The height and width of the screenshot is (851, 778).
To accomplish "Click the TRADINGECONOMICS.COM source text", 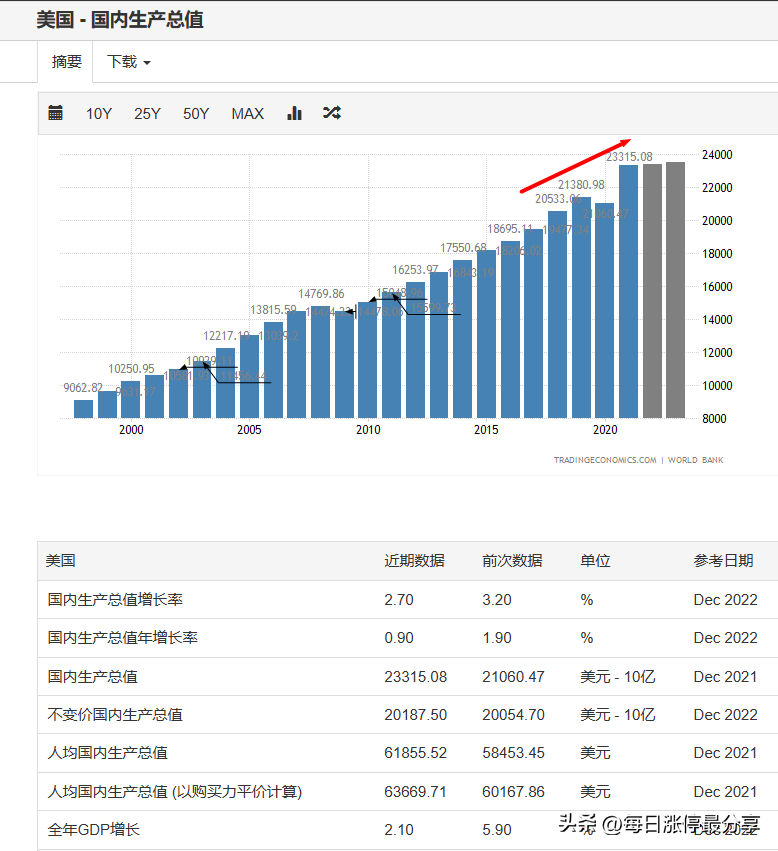I will coord(605,460).
